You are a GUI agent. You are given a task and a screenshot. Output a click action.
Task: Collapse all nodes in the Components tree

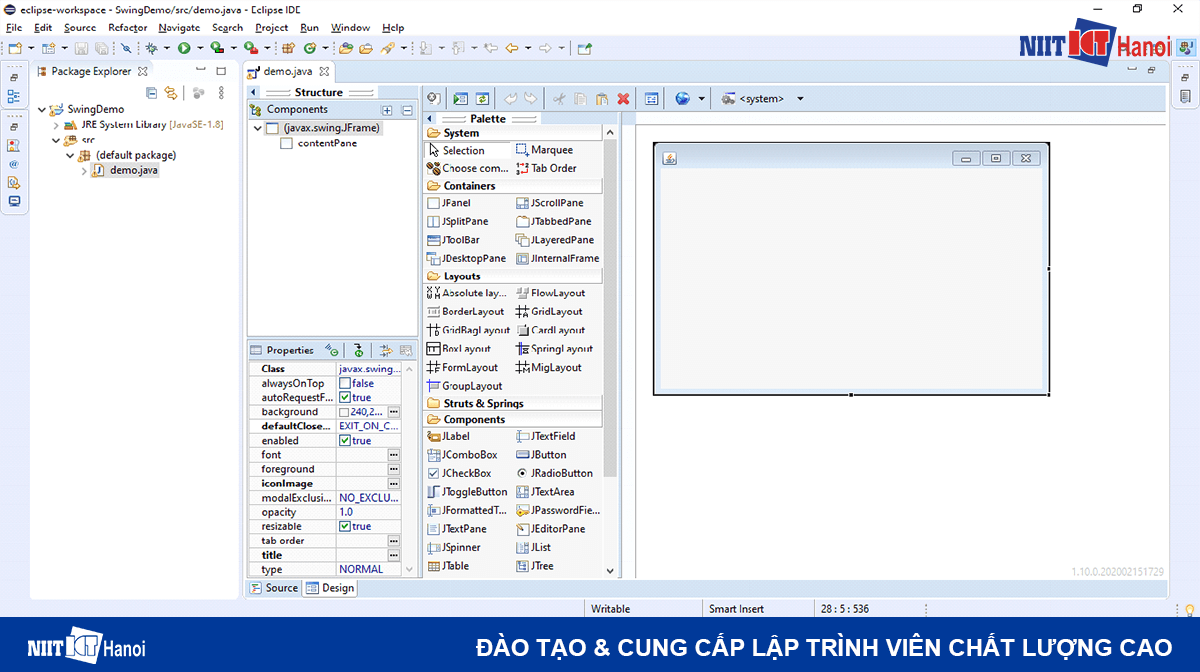pos(406,109)
